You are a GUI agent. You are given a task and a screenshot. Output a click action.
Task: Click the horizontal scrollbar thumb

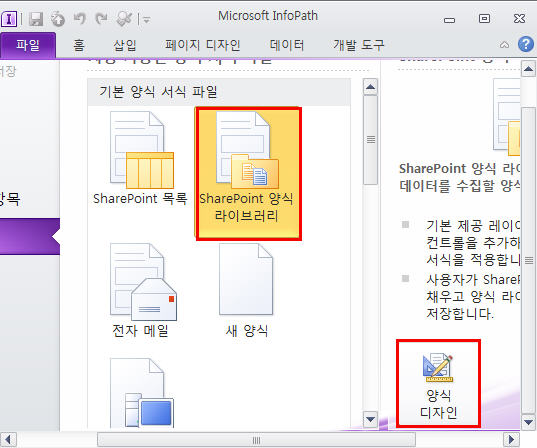pos(256,440)
